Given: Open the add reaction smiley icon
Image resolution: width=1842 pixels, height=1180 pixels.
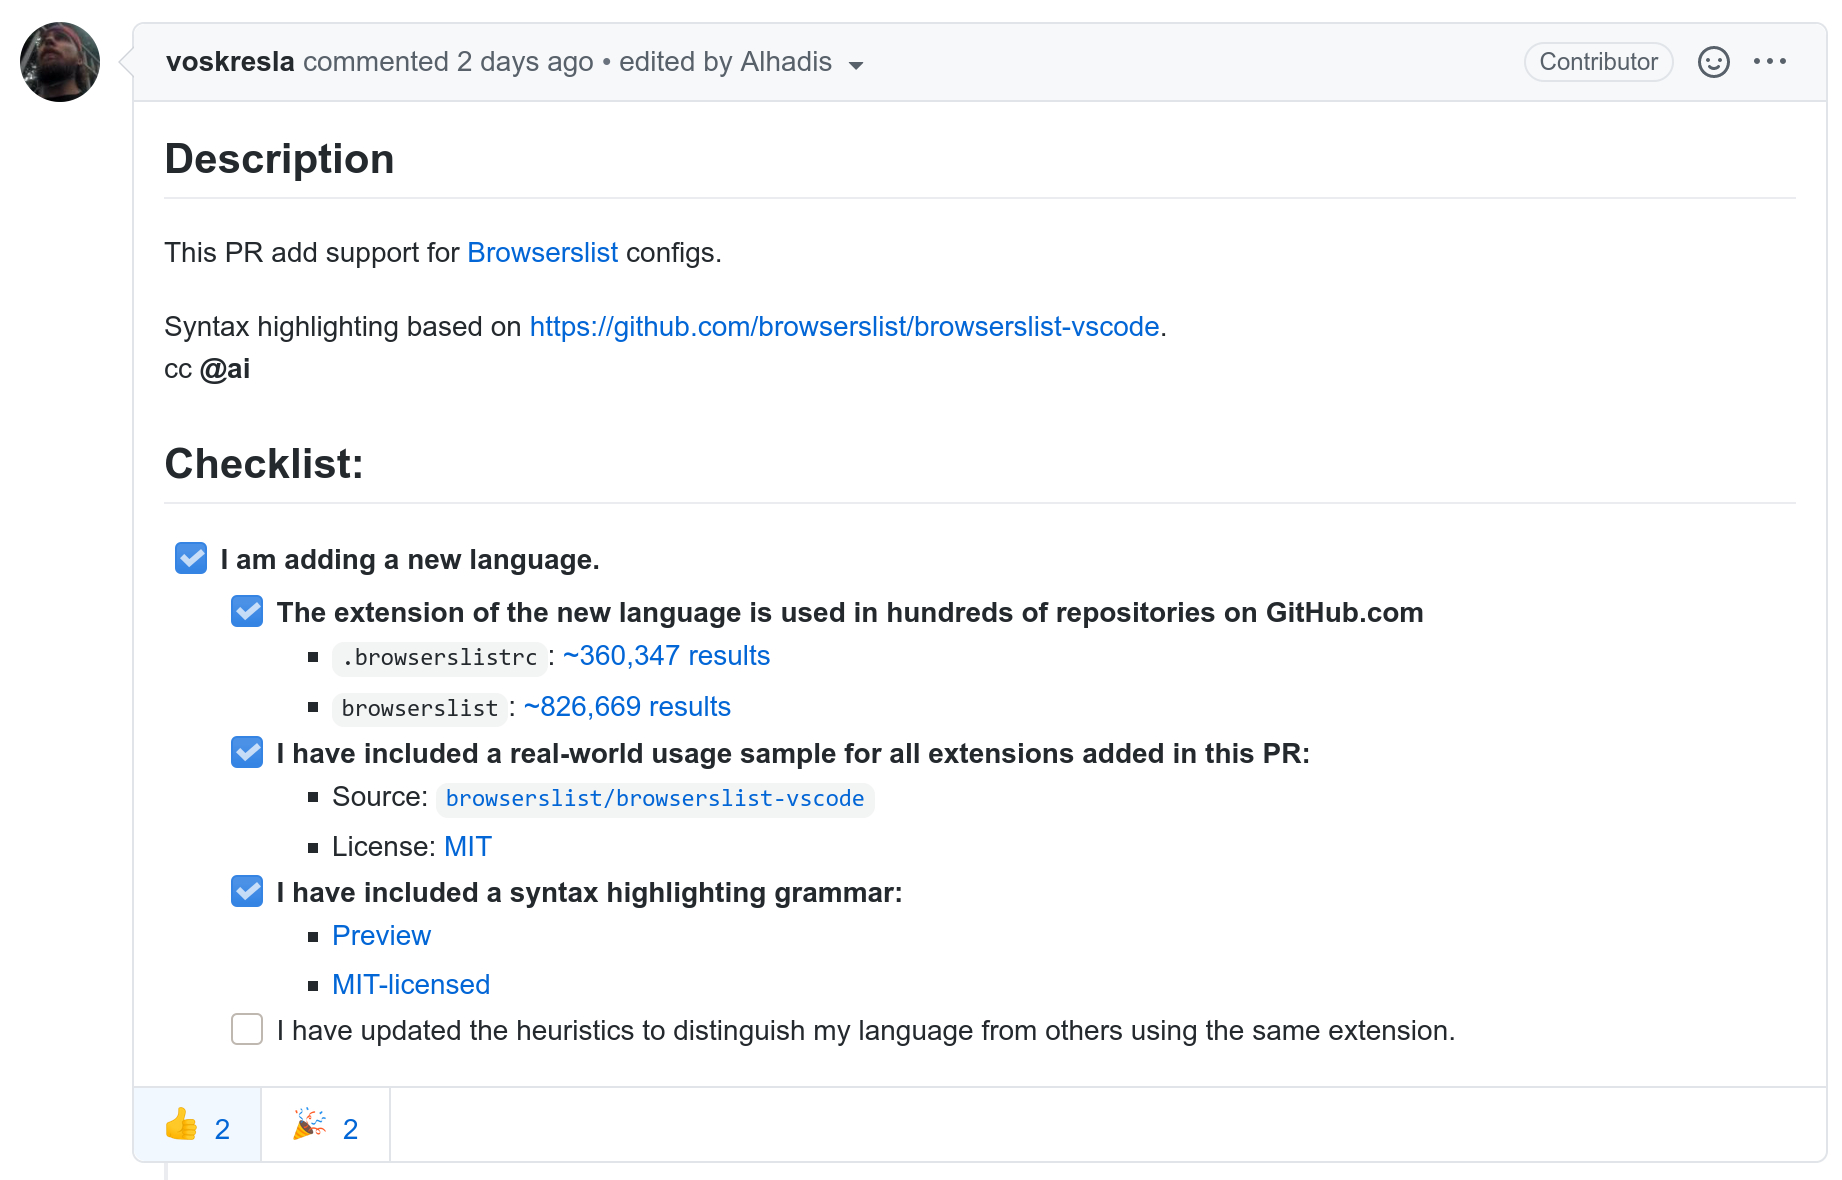Looking at the screenshot, I should point(1713,62).
